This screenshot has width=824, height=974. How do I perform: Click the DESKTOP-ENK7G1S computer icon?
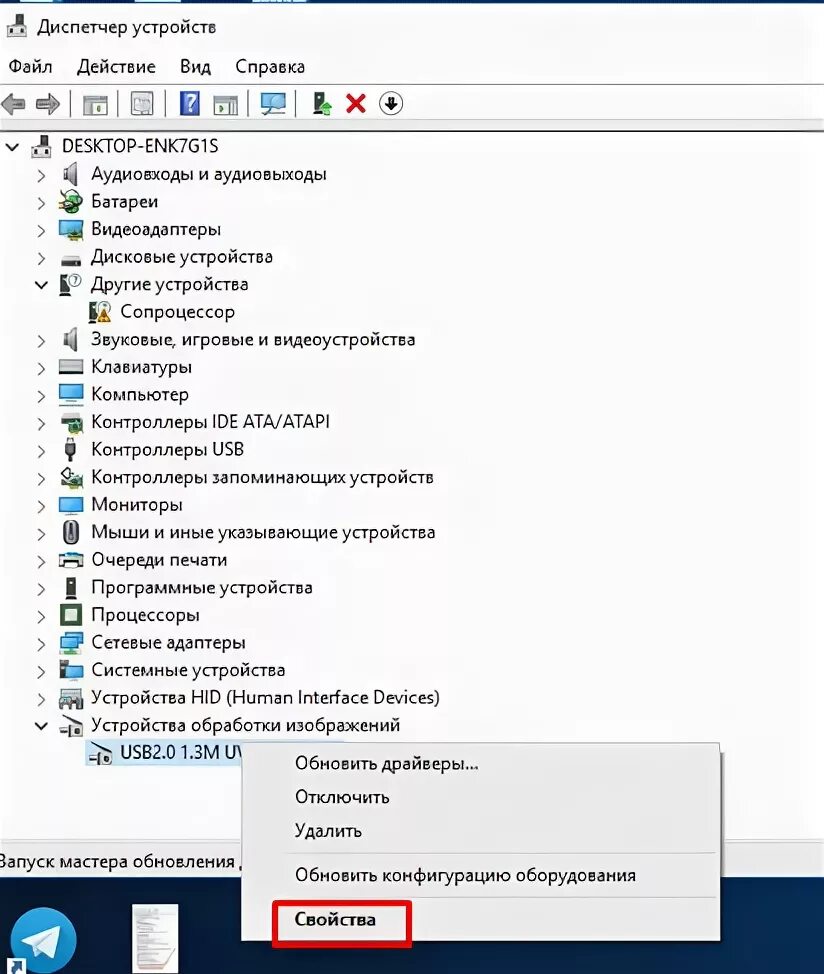[42, 147]
